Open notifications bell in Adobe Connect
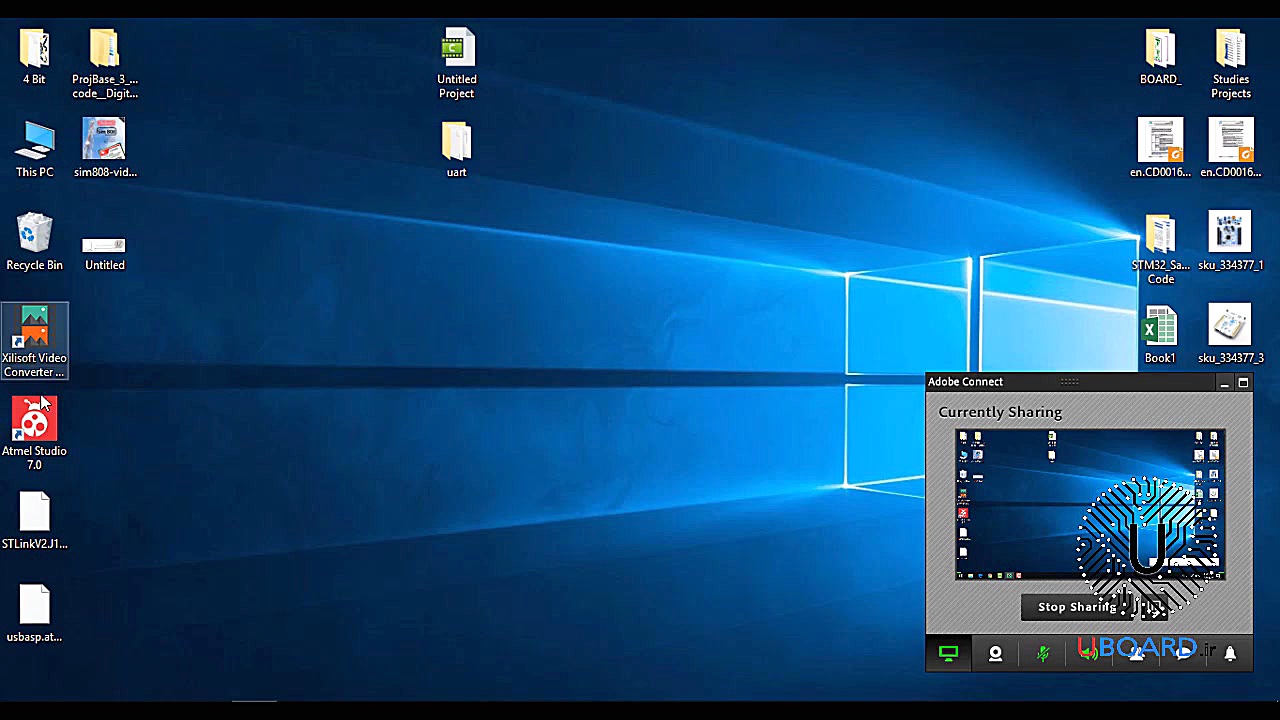Image resolution: width=1280 pixels, height=720 pixels. click(1231, 653)
